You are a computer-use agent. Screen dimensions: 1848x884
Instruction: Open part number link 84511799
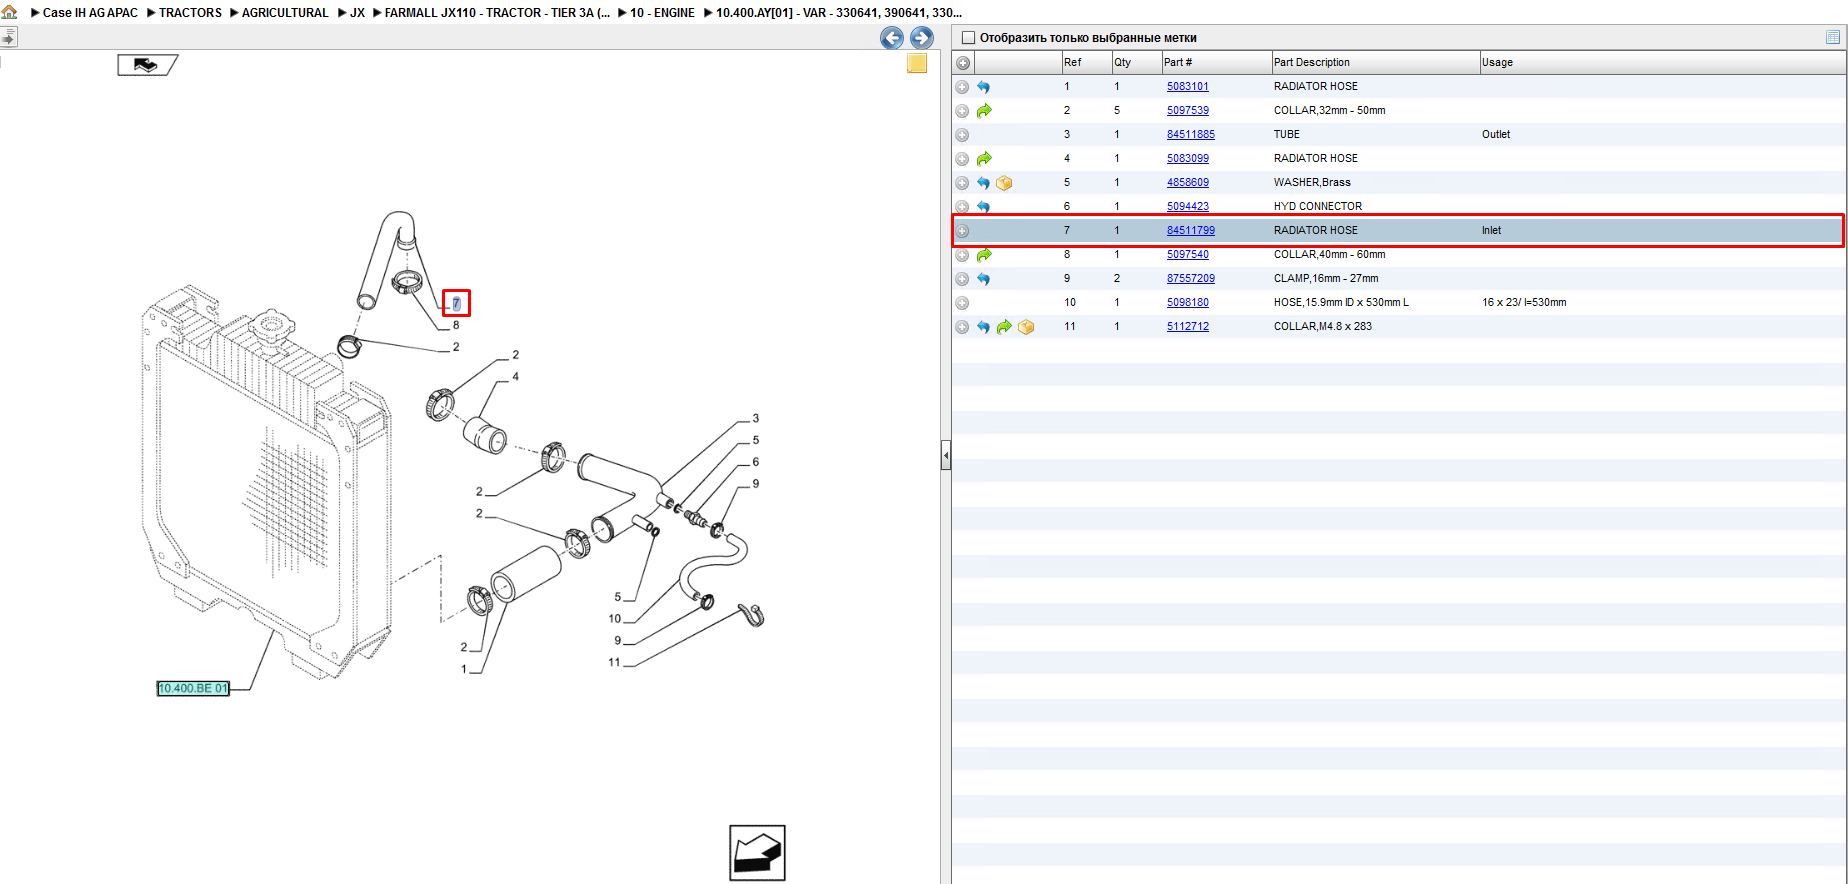tap(1191, 231)
